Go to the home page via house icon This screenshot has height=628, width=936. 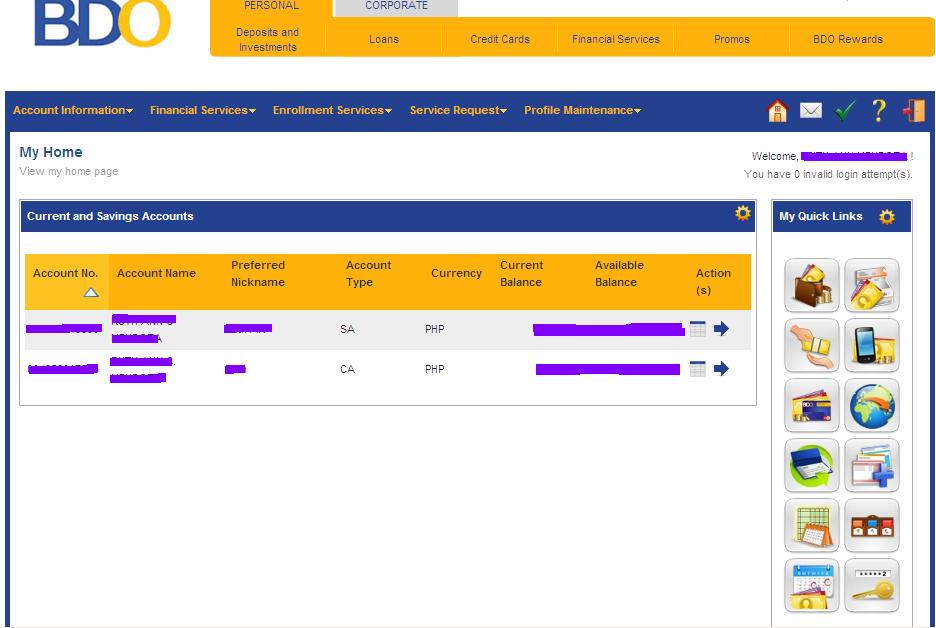(x=777, y=110)
